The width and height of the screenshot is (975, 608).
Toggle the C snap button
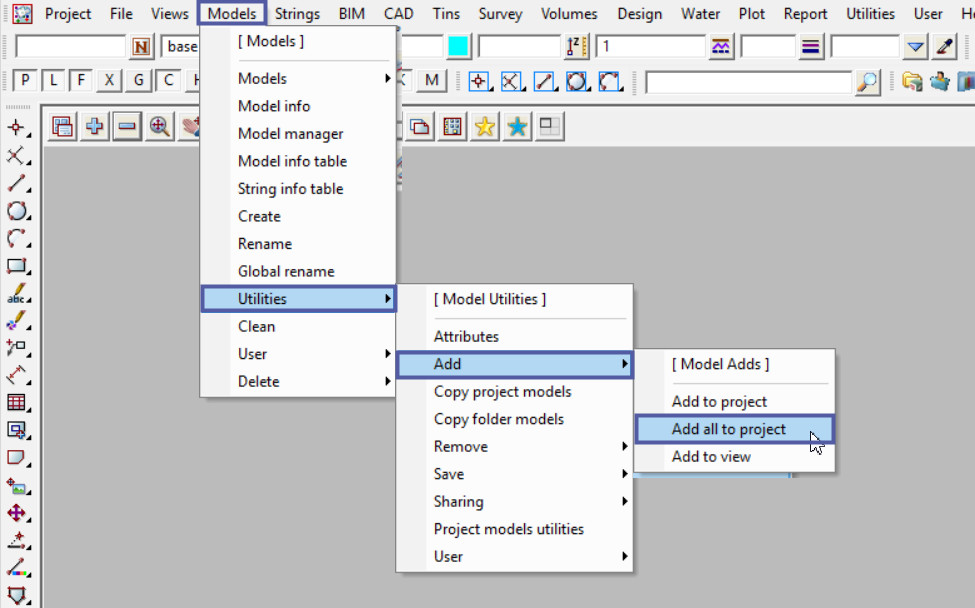[168, 80]
